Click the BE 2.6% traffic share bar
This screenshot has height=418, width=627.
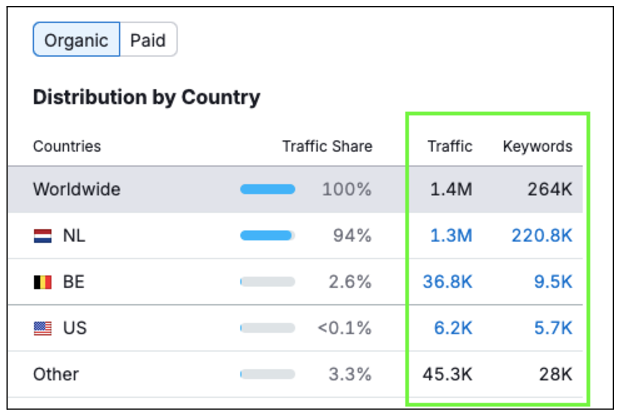(x=267, y=282)
